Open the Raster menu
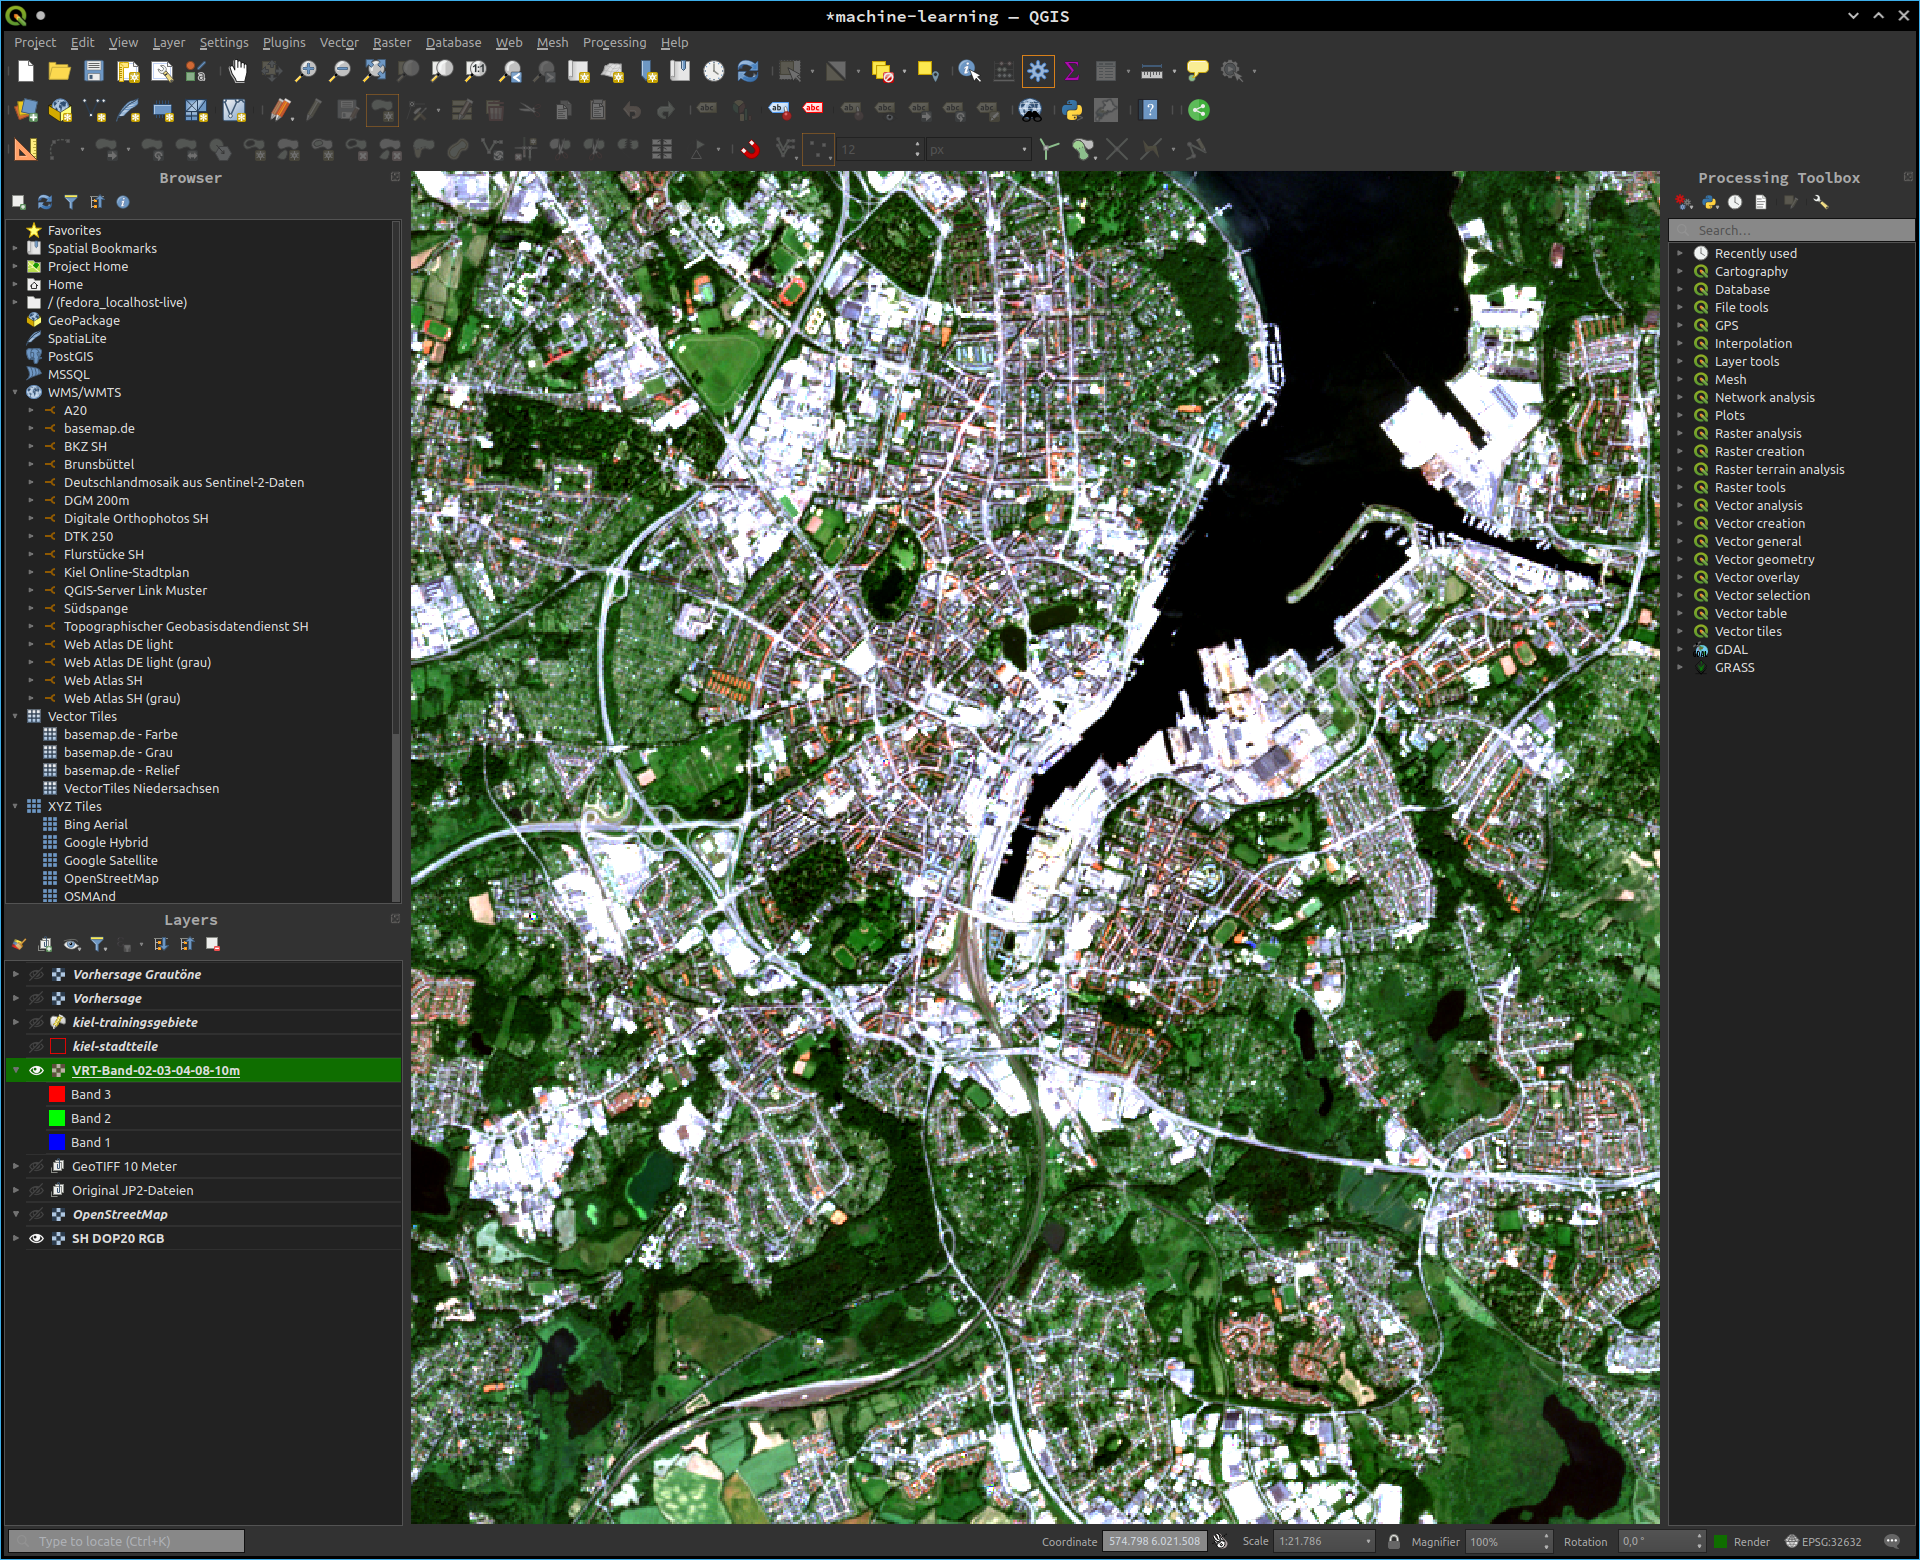This screenshot has height=1560, width=1920. point(391,42)
